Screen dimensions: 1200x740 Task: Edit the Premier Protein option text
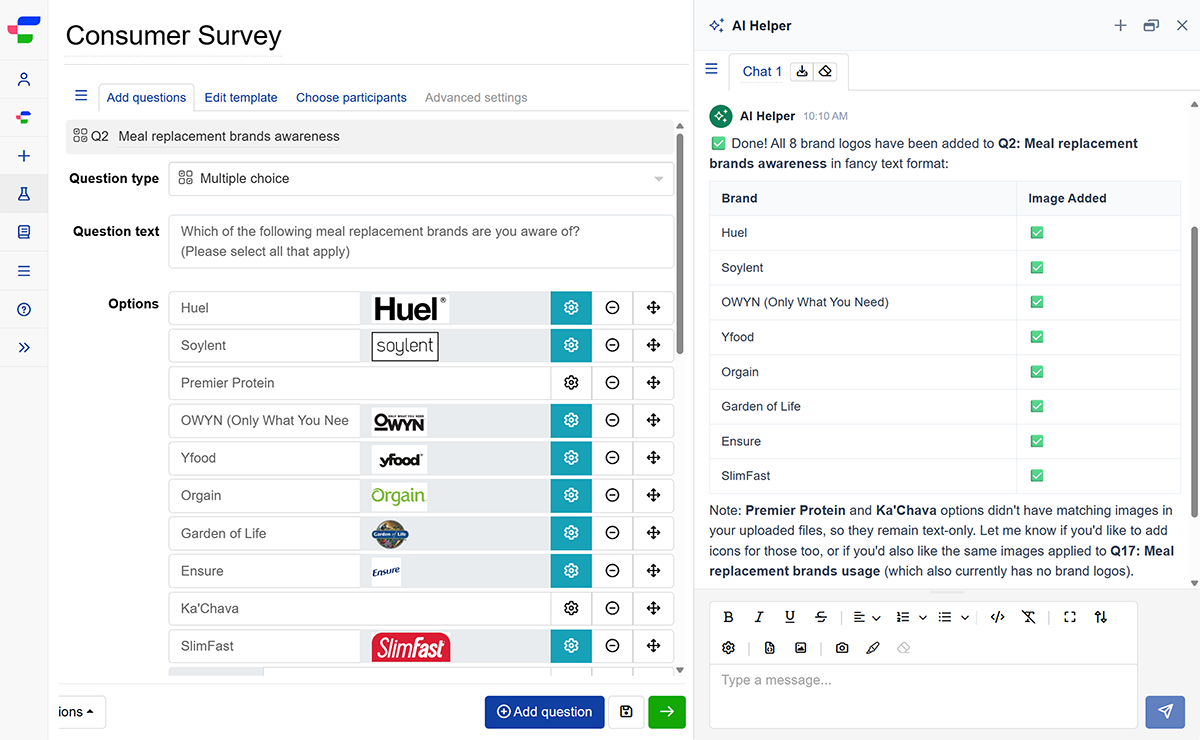point(360,383)
